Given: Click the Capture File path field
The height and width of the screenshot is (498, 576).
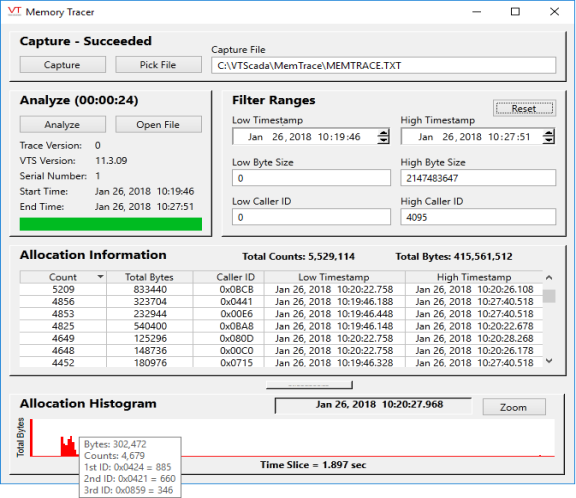Looking at the screenshot, I should (x=383, y=65).
